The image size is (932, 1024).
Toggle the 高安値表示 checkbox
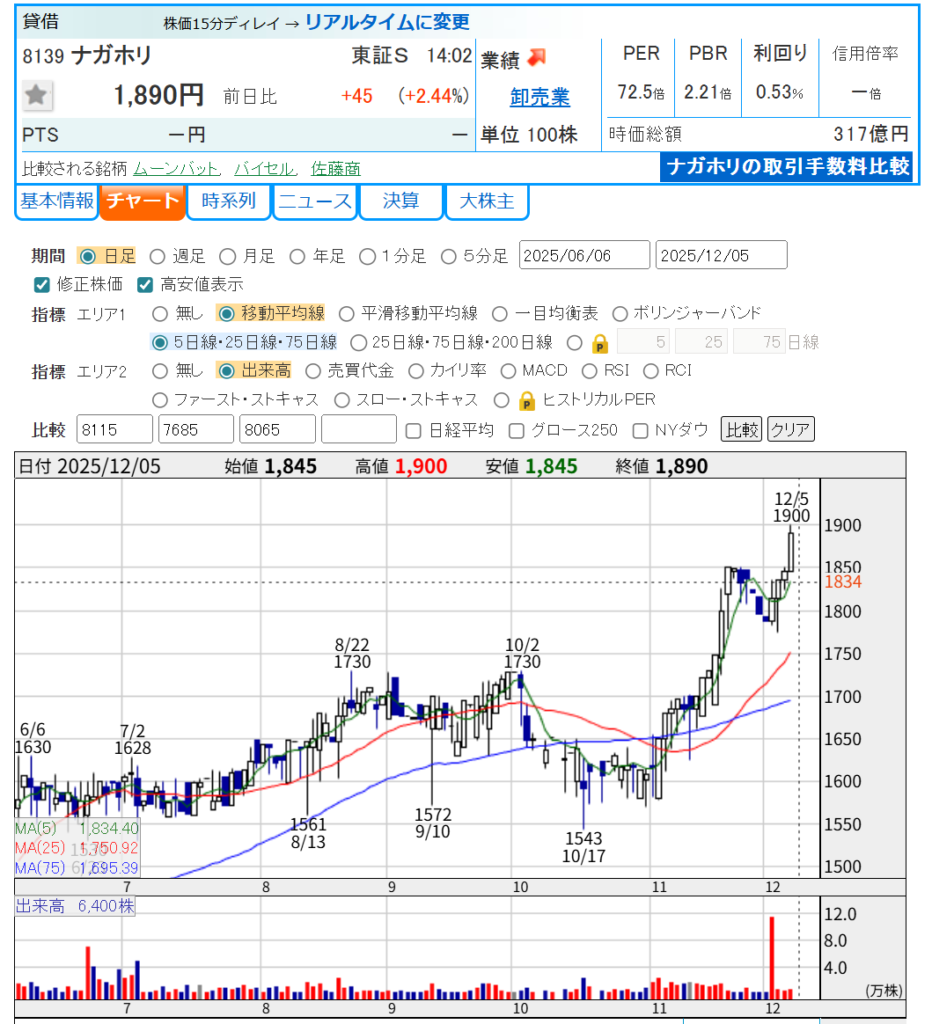coord(145,284)
